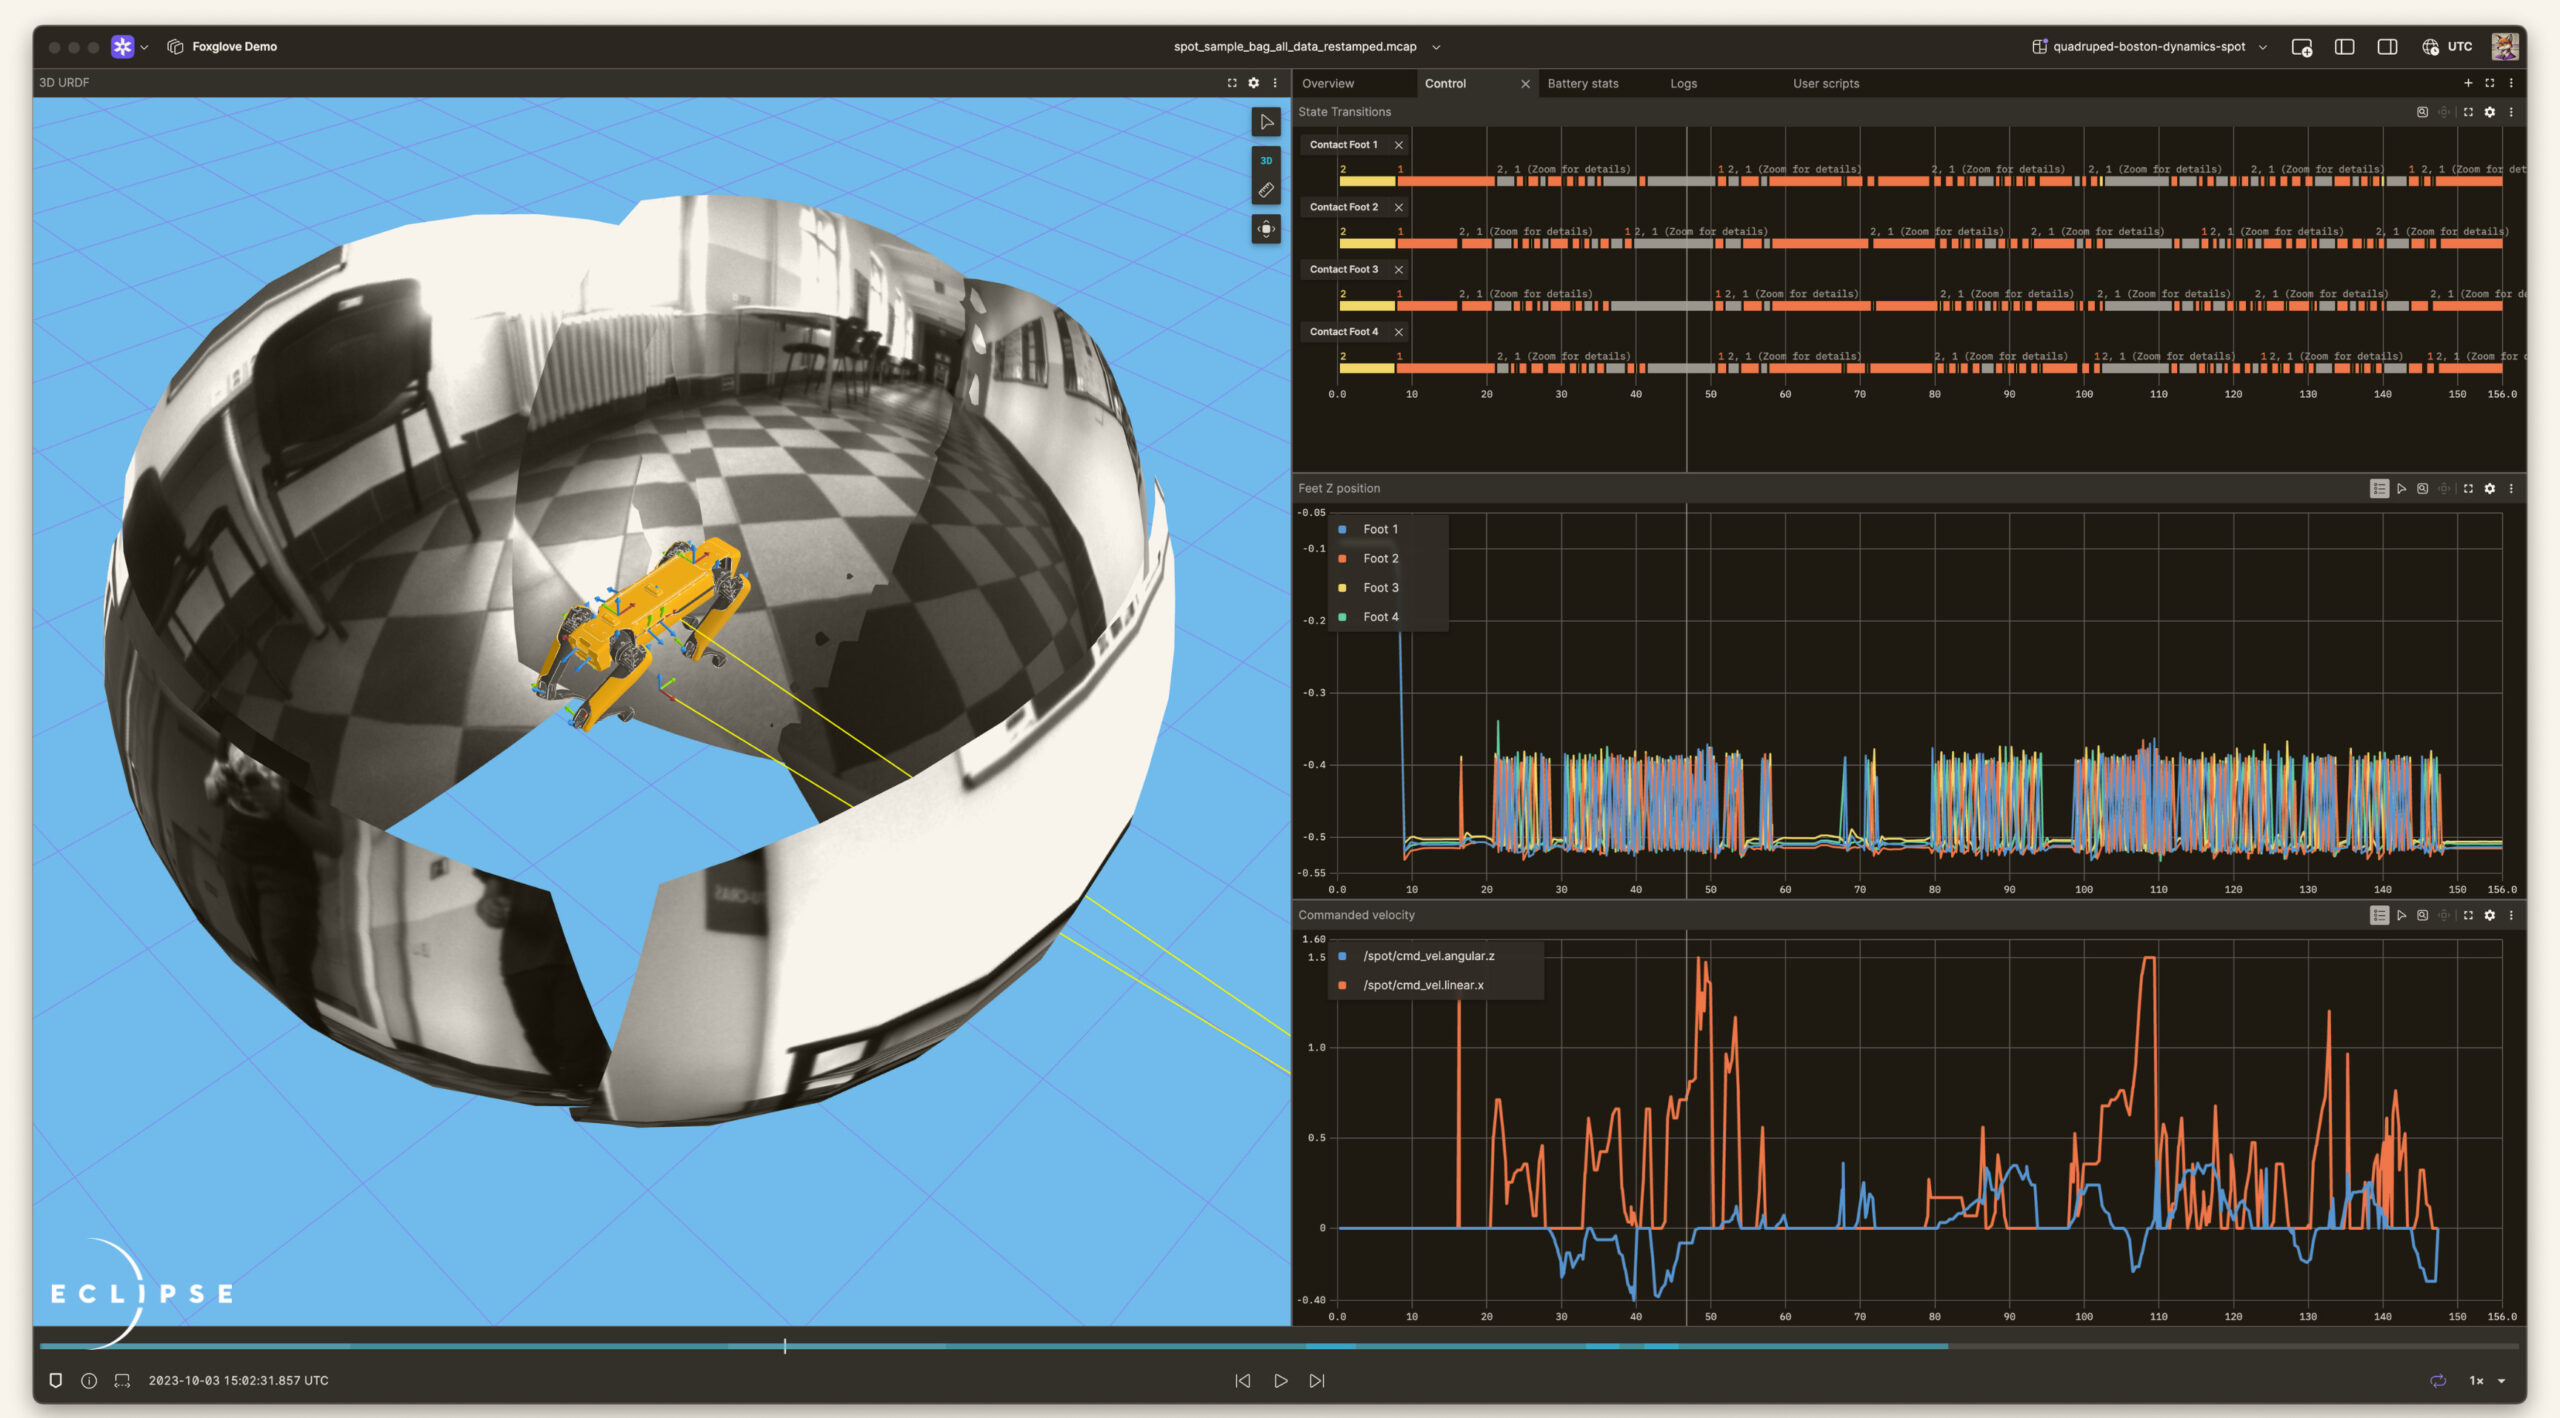Viewport: 2560px width, 1418px height.
Task: Open the Logs tab
Action: [x=1683, y=84]
